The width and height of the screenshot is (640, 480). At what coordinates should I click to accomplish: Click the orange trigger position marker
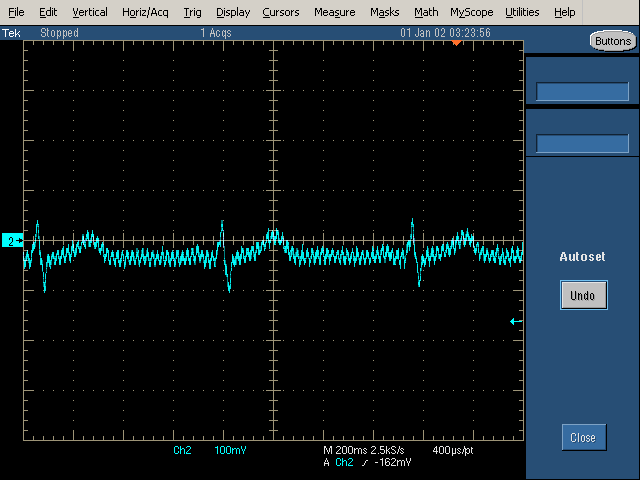pyautogui.click(x=456, y=43)
